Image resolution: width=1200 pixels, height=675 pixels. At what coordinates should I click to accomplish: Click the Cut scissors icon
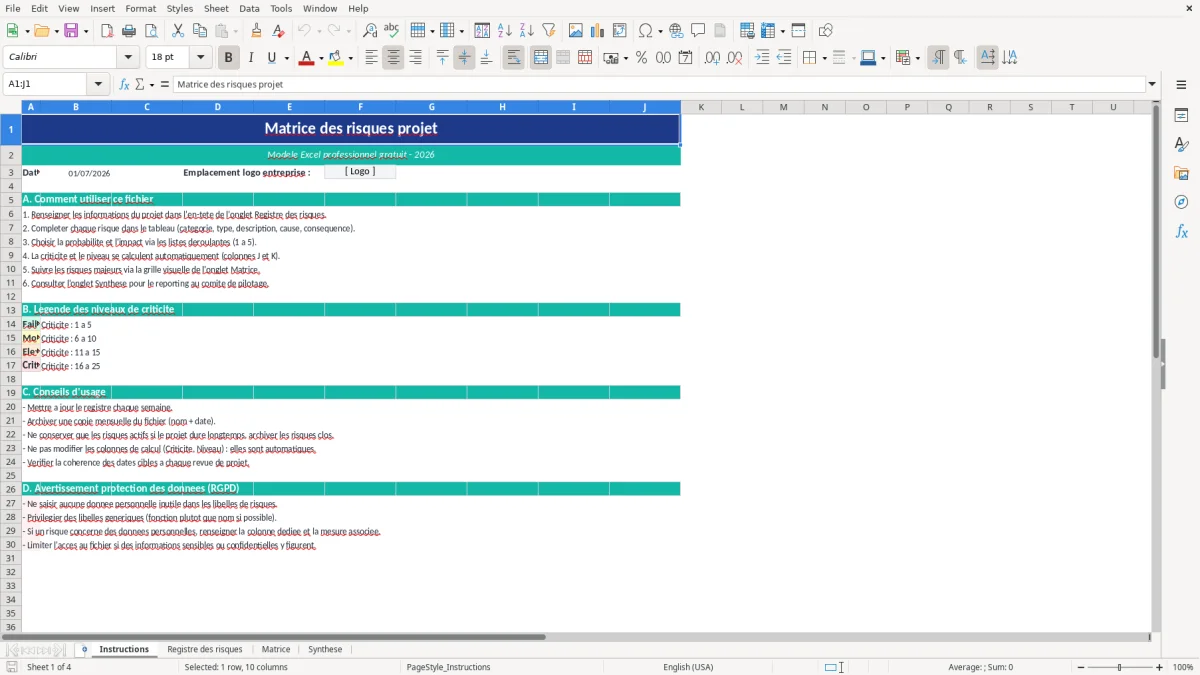click(x=178, y=31)
